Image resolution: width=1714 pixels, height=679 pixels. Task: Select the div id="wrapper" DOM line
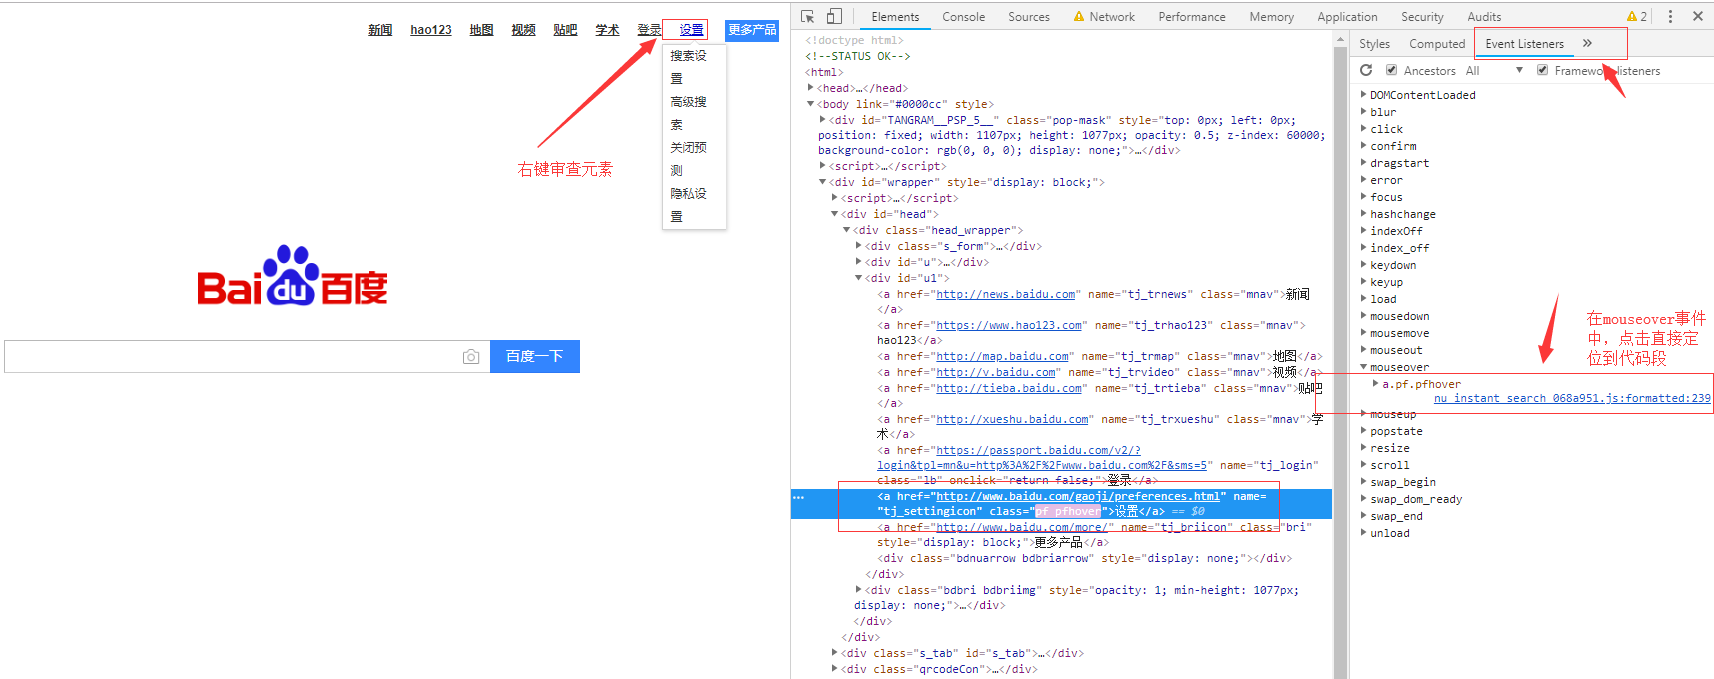(x=966, y=183)
